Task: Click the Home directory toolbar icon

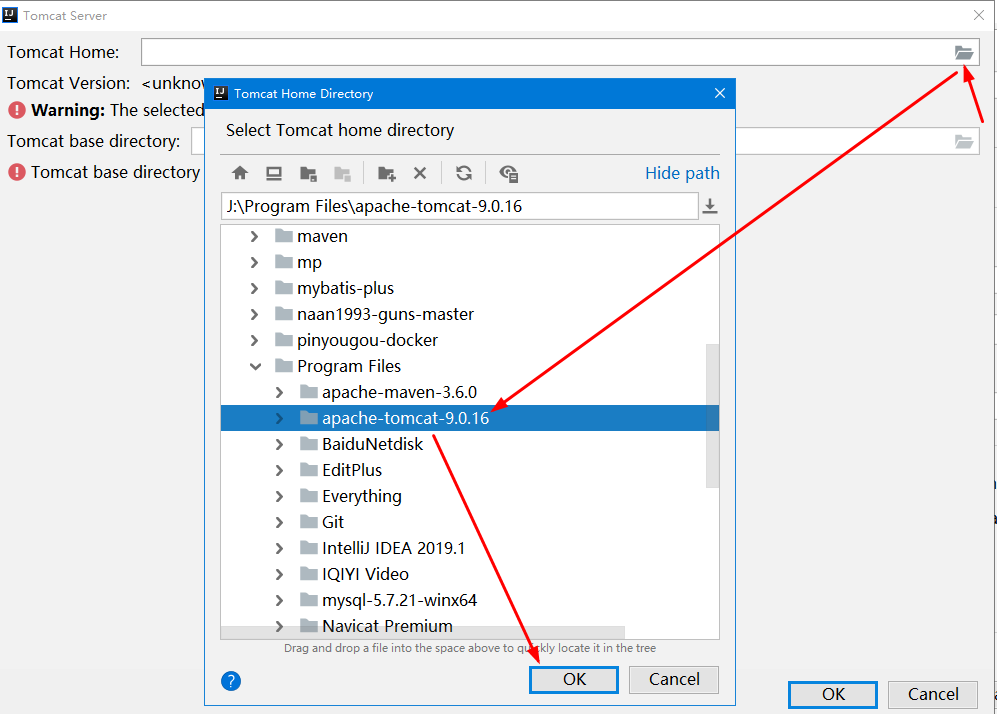Action: pyautogui.click(x=240, y=173)
